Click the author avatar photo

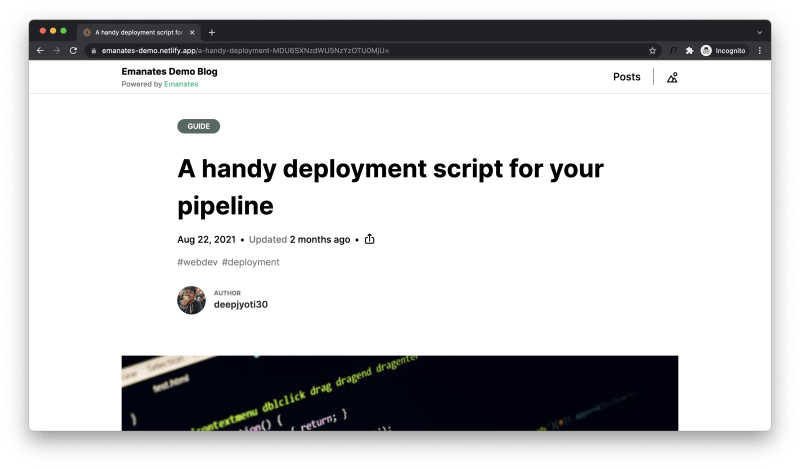click(x=191, y=300)
